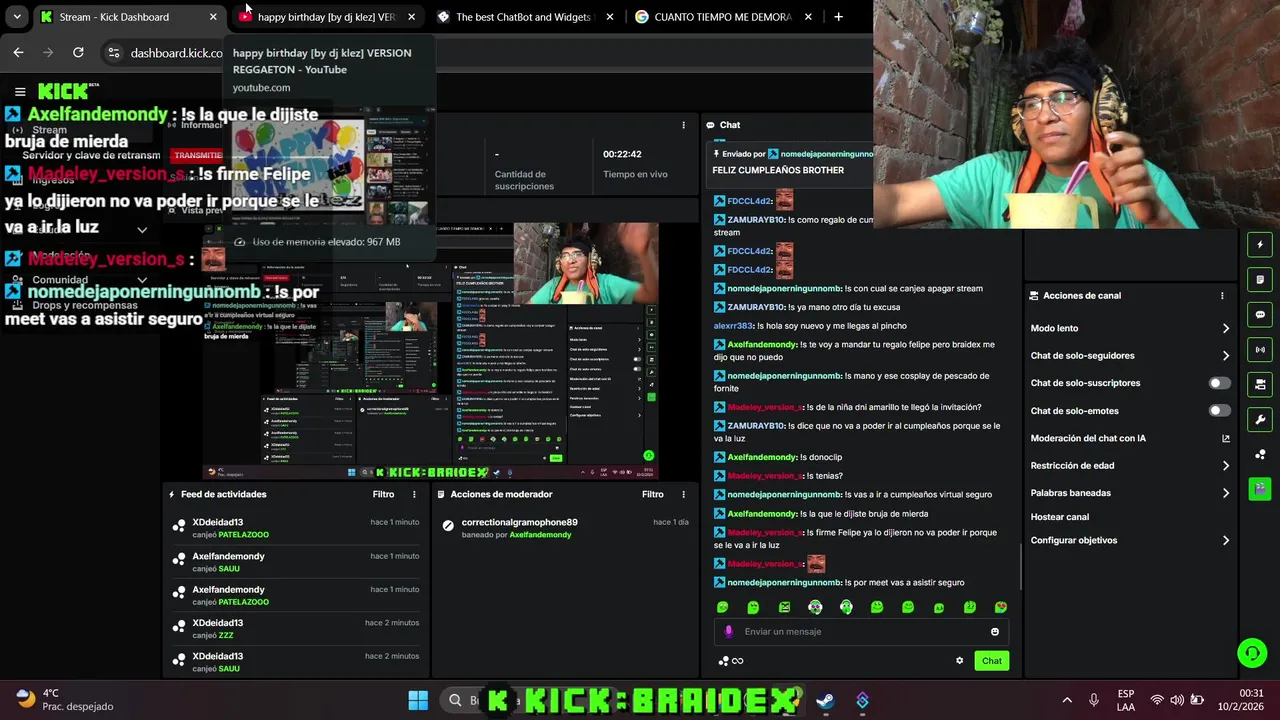Open the notes document sidebar icon
The image size is (1280, 720).
(1260, 279)
